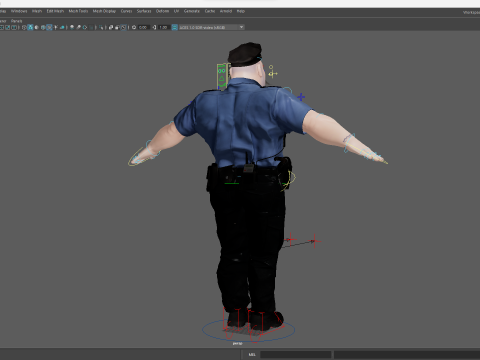Toggle multisample anti-aliasing icon

coord(85,27)
